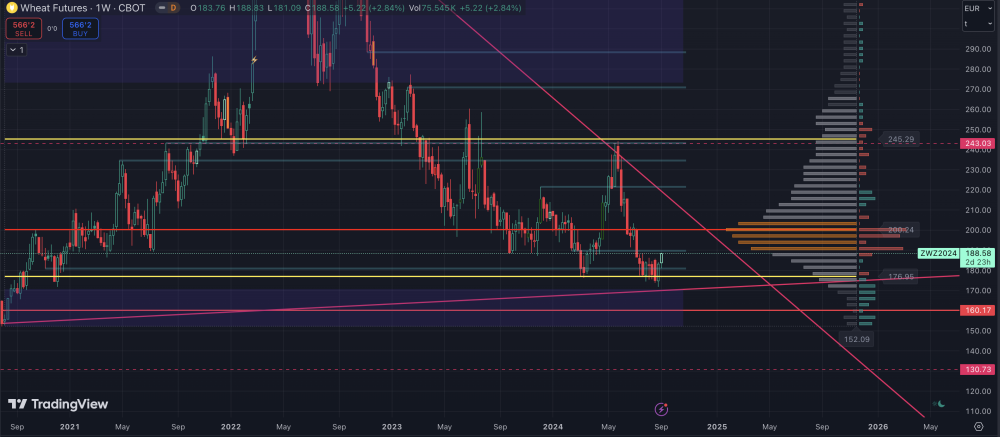Viewport: 1000px width, 437px height.
Task: Open chart settings hexagon gear icon
Action: tap(979, 426)
